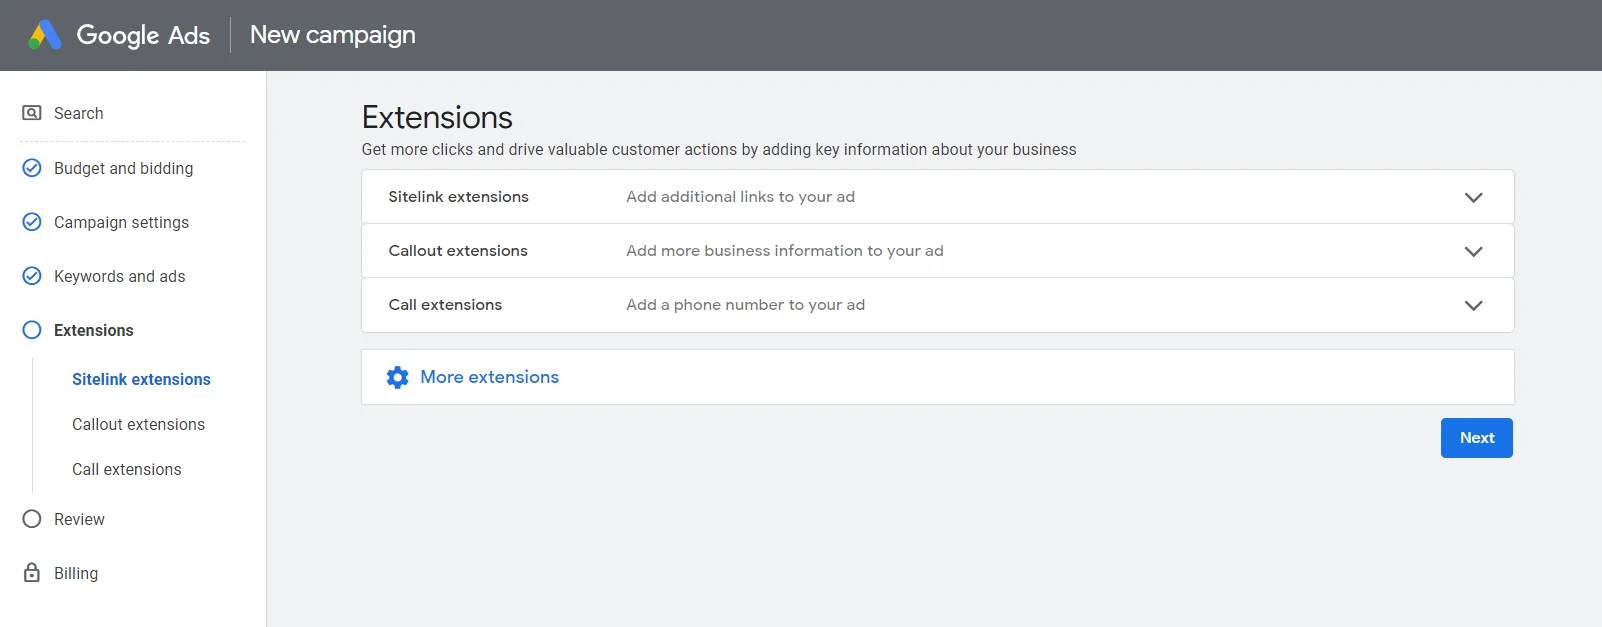Click the New campaign header title

333,35
